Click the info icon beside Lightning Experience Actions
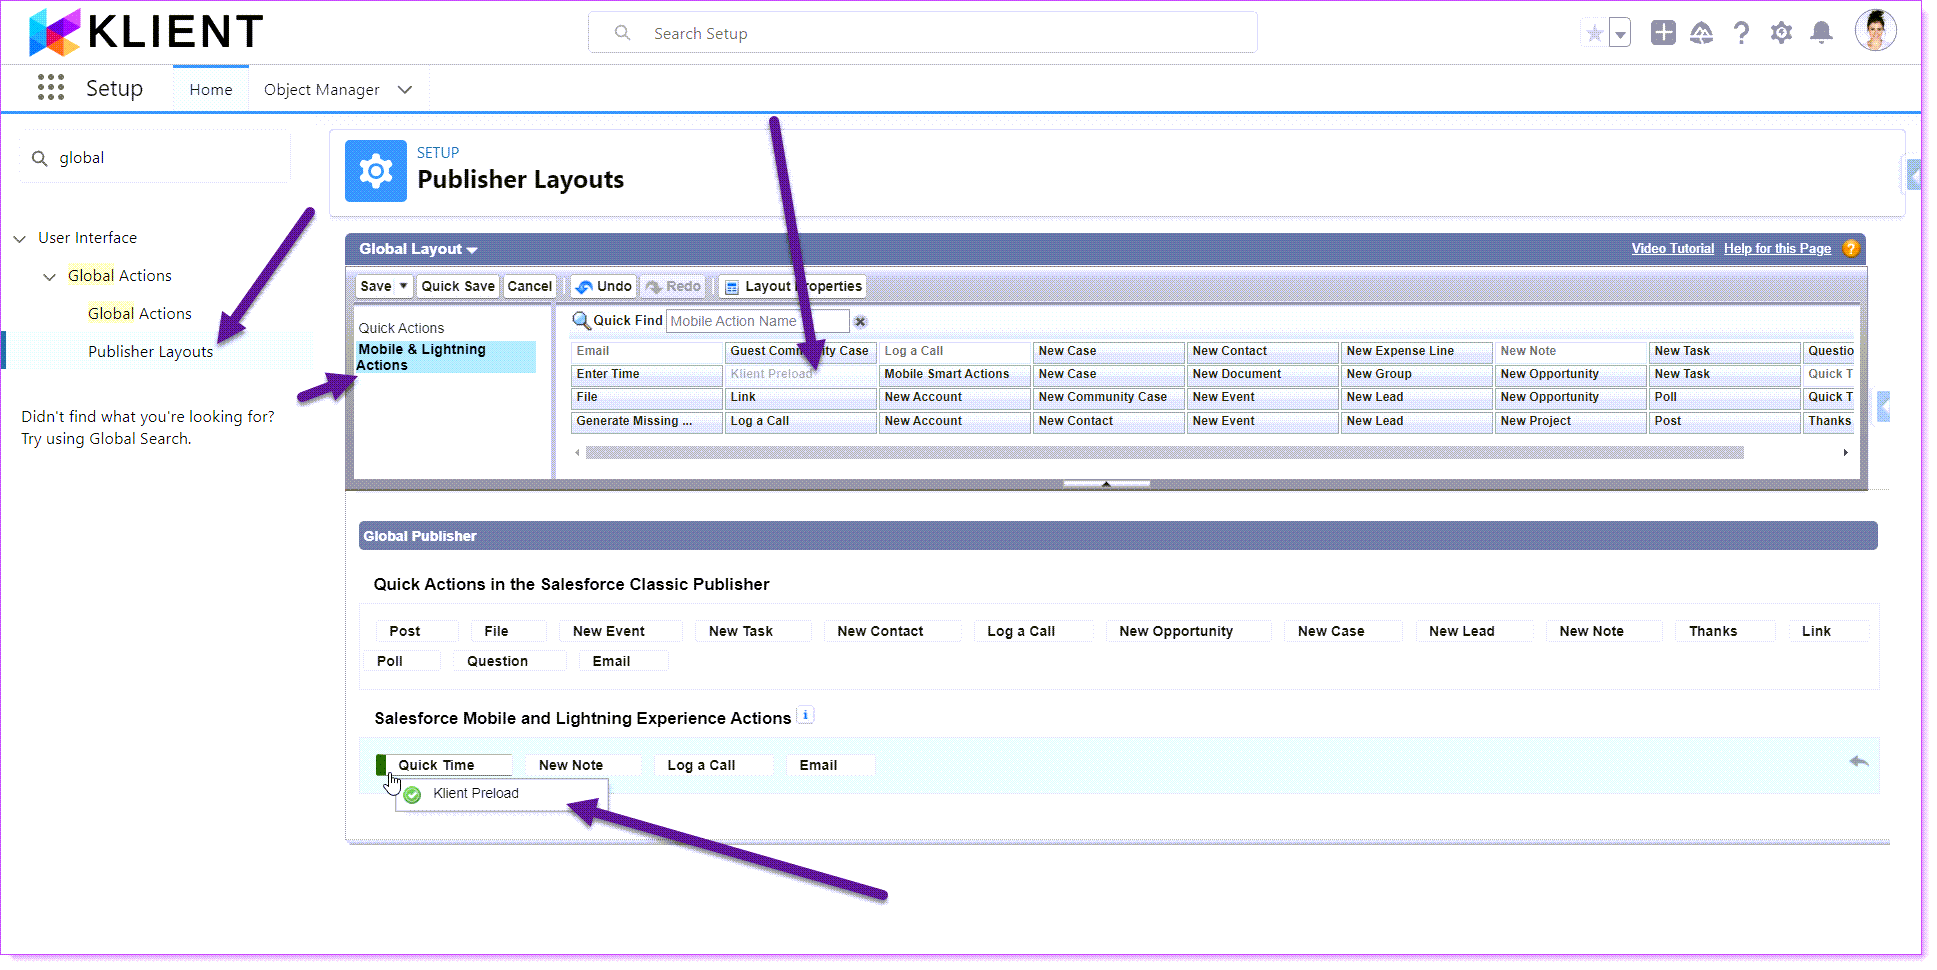The height and width of the screenshot is (970, 1937). coord(805,716)
